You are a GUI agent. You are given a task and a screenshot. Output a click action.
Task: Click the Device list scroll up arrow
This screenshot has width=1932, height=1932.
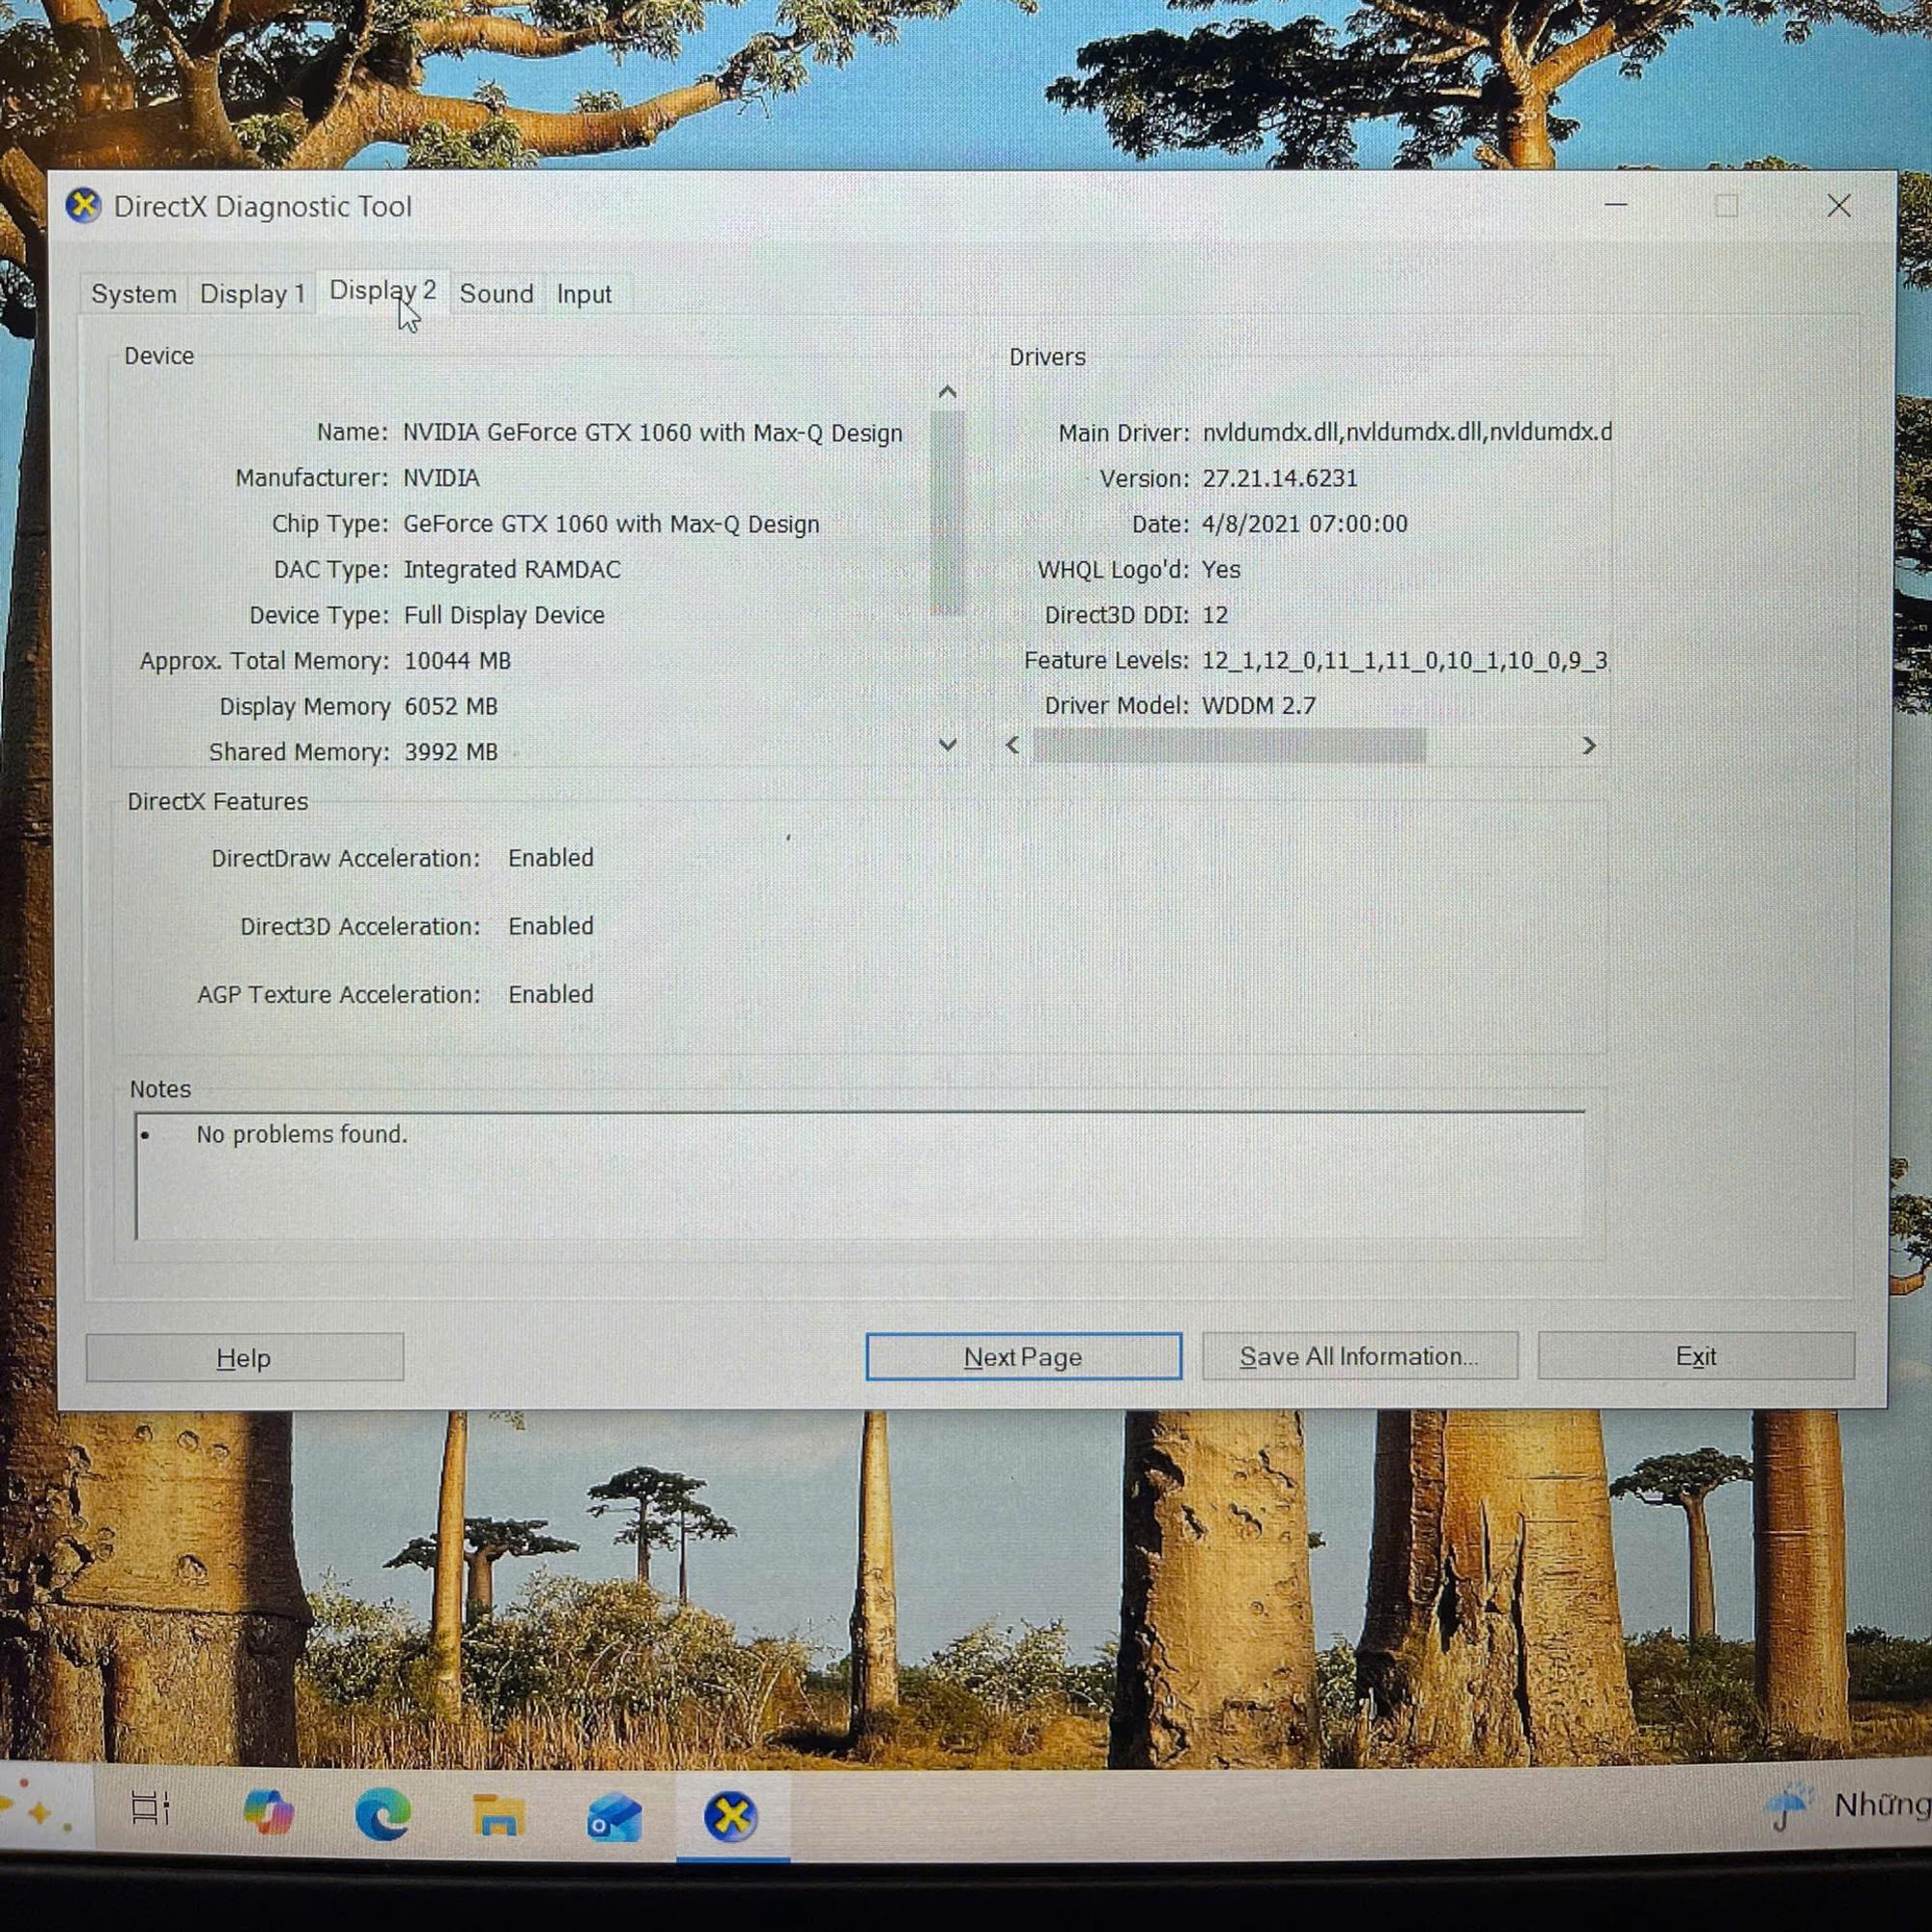pos(948,392)
